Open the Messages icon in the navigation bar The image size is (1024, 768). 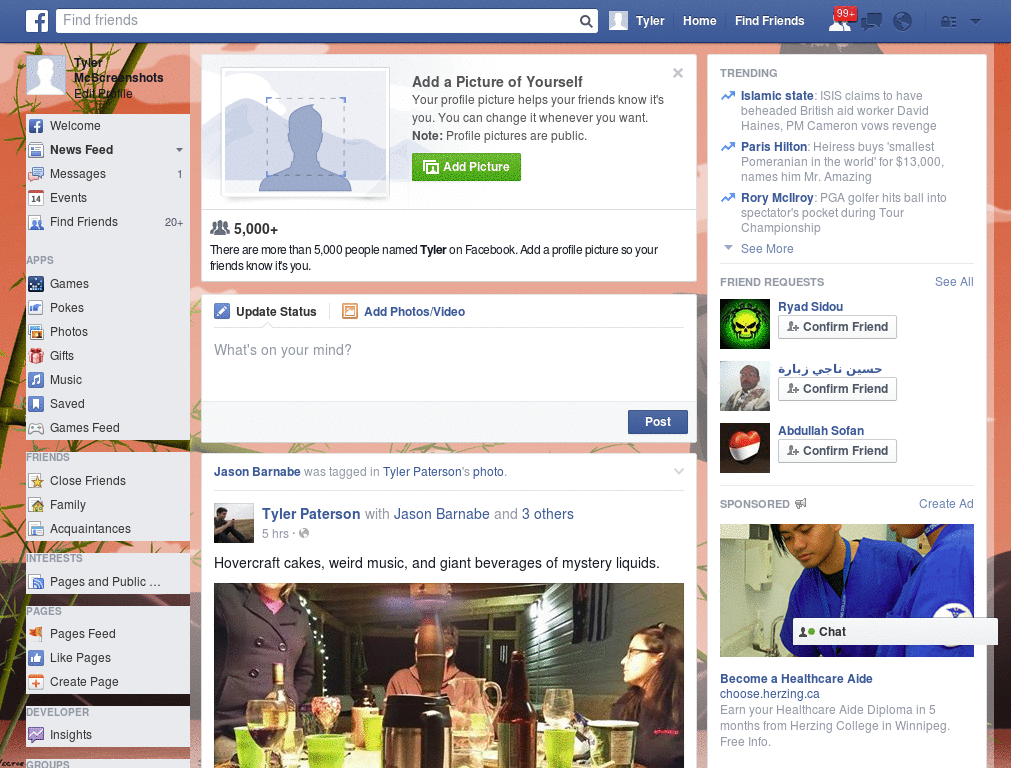pyautogui.click(x=870, y=20)
